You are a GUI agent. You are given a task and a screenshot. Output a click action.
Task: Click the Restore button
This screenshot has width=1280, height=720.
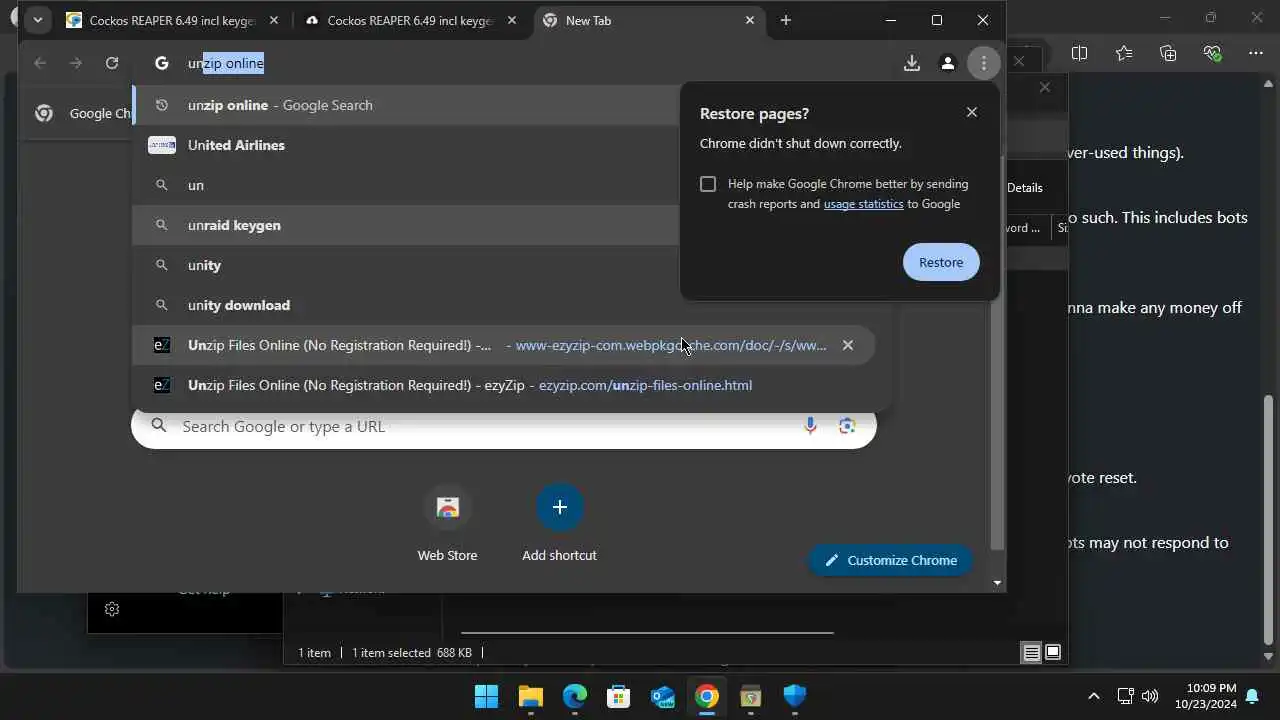(x=941, y=262)
